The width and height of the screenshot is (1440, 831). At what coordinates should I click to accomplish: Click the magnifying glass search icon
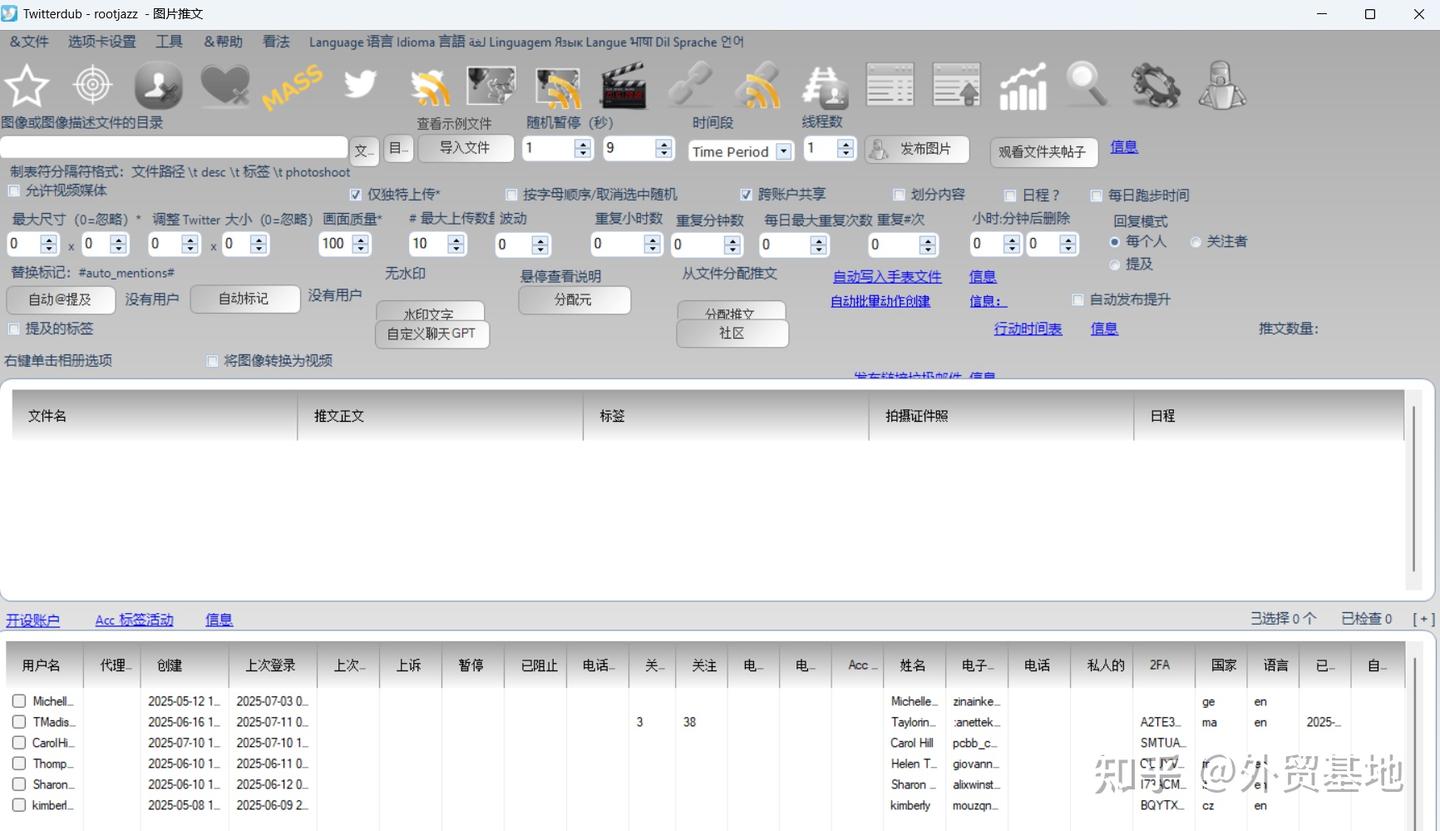(x=1088, y=85)
